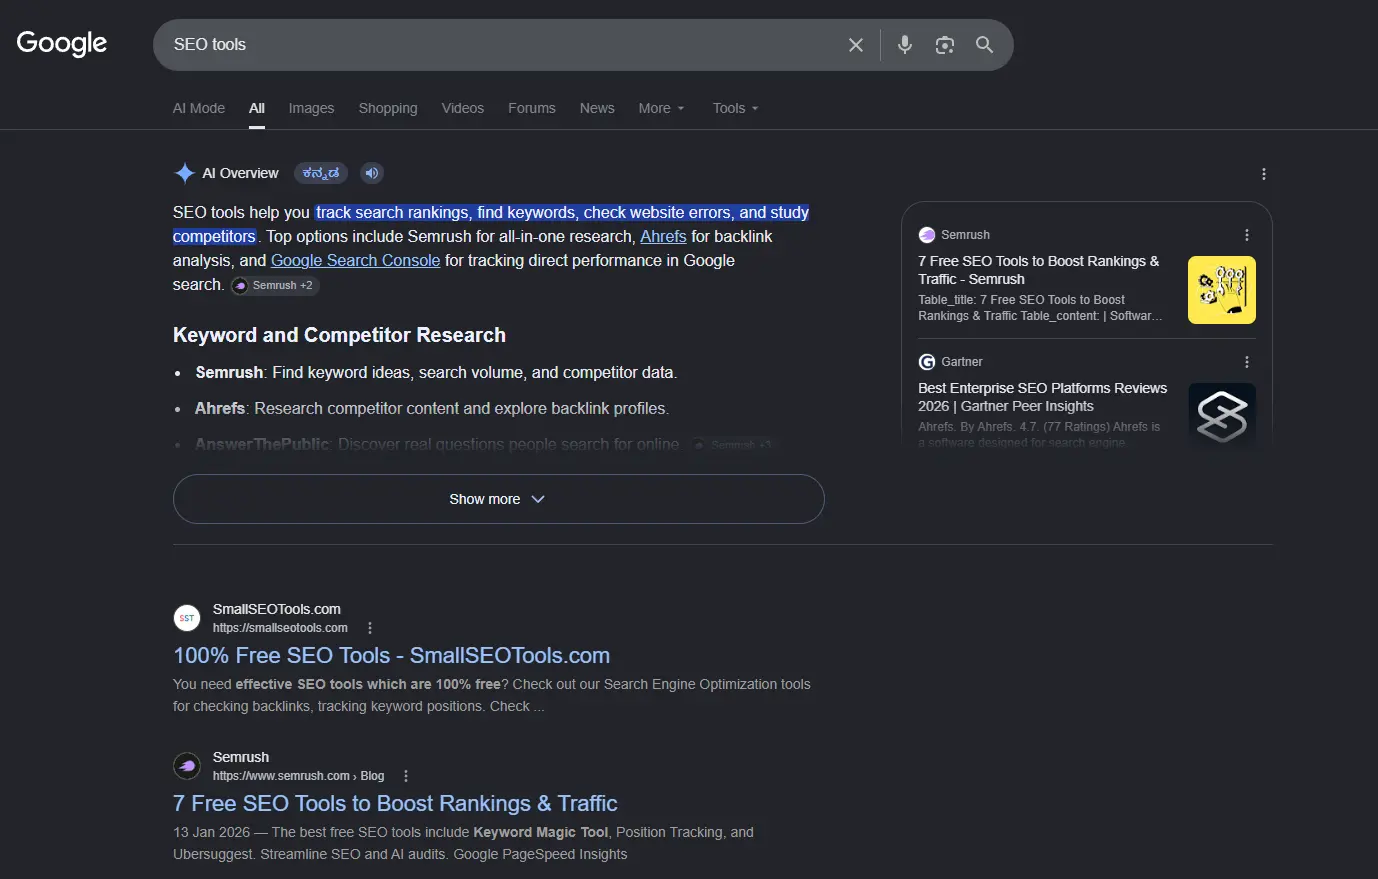This screenshot has height=879, width=1378.
Task: Open AI Overview three-dot options menu
Action: 1264,174
